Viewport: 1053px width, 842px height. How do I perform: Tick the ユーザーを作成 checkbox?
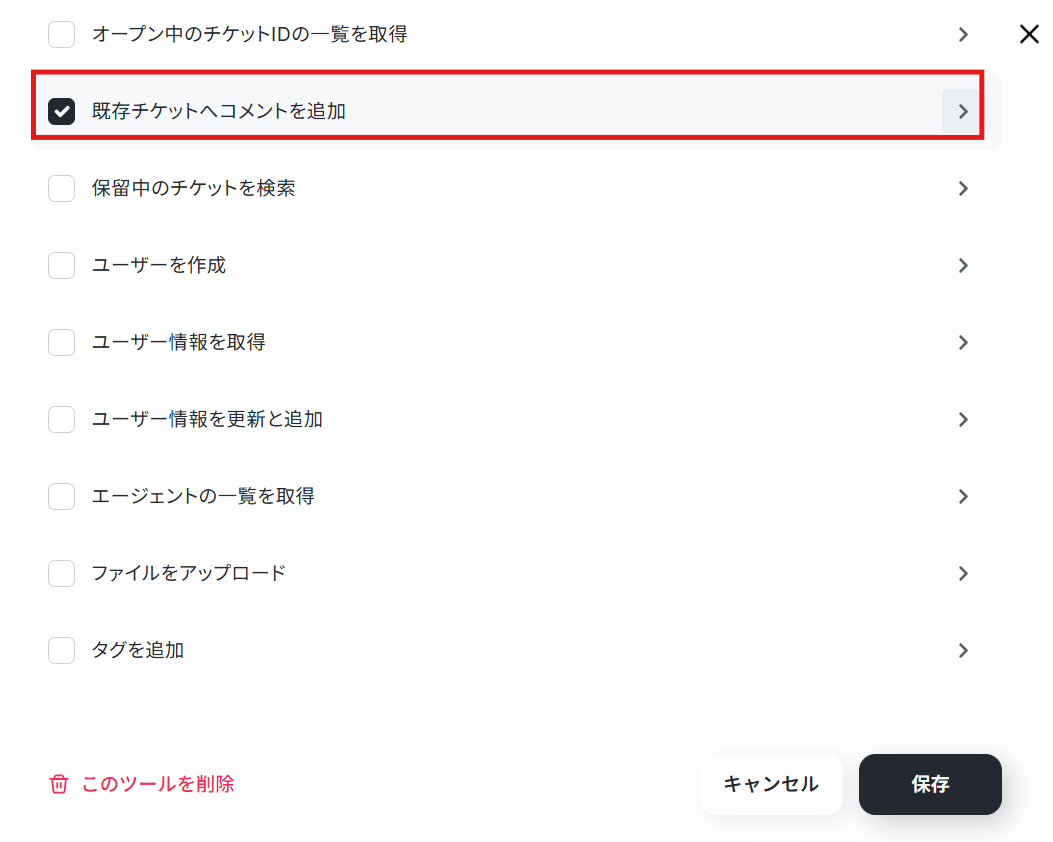[62, 265]
